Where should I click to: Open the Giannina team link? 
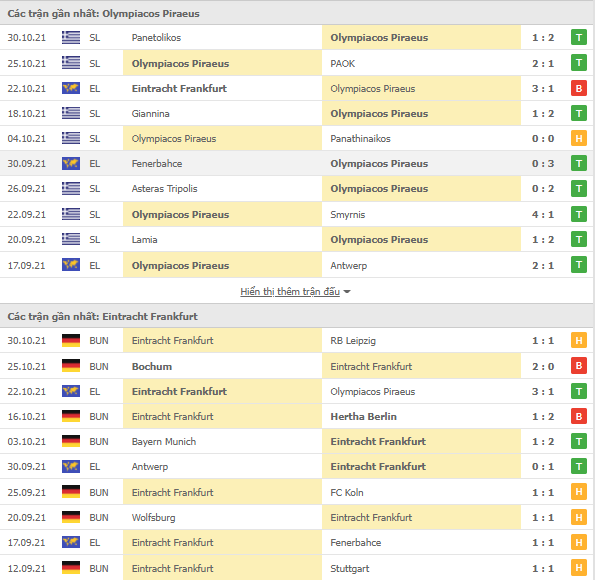click(150, 113)
